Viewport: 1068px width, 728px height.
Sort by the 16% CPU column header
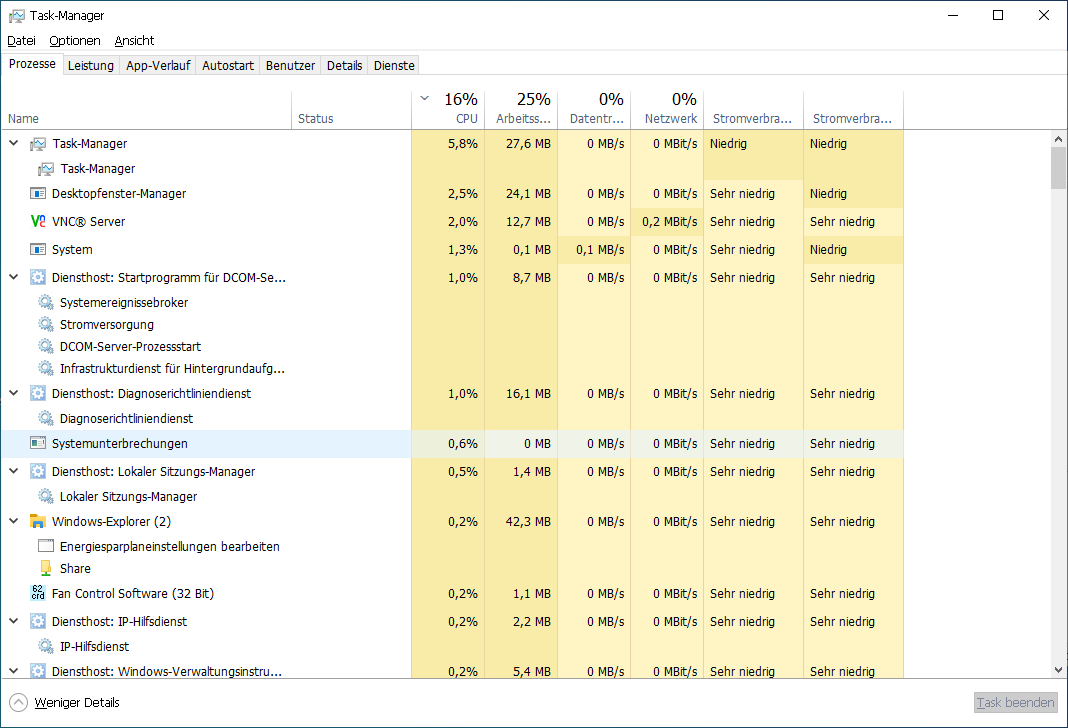448,110
